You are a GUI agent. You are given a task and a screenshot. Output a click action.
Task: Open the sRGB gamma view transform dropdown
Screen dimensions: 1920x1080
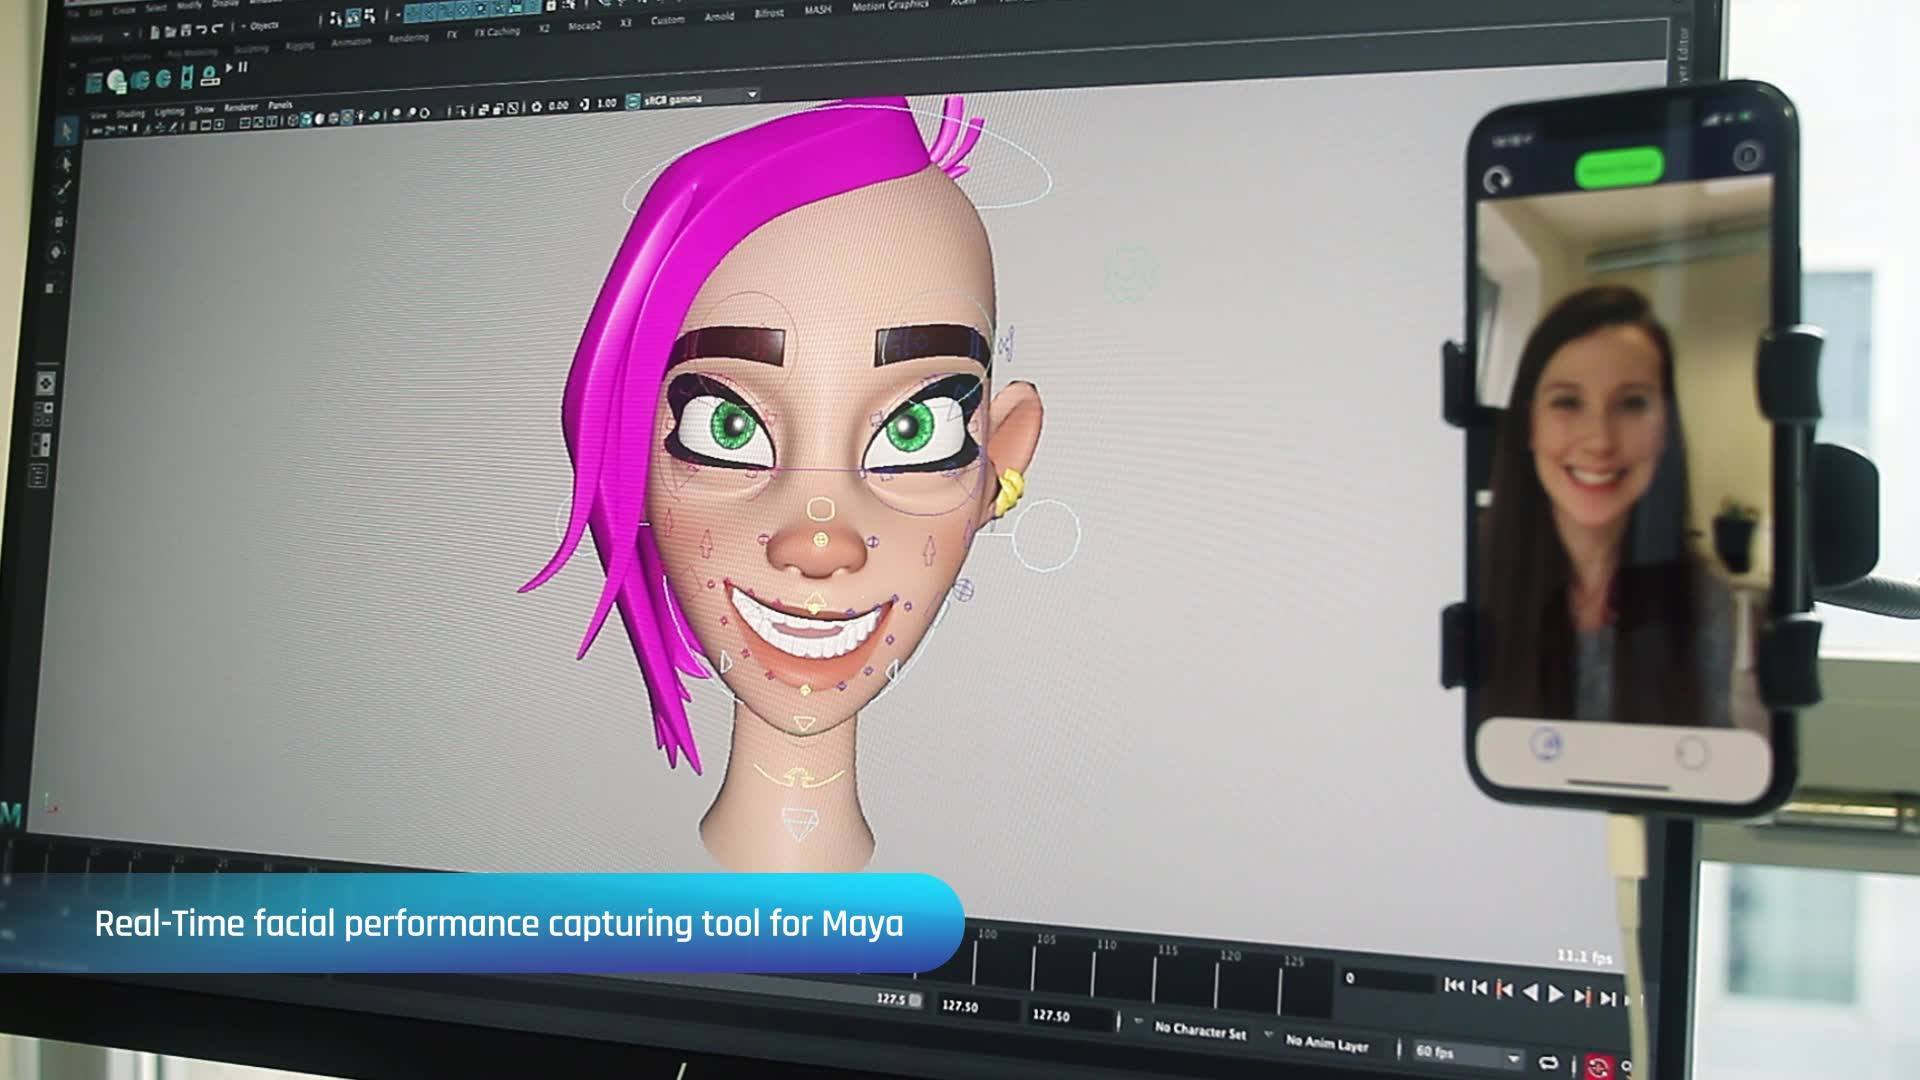click(700, 98)
